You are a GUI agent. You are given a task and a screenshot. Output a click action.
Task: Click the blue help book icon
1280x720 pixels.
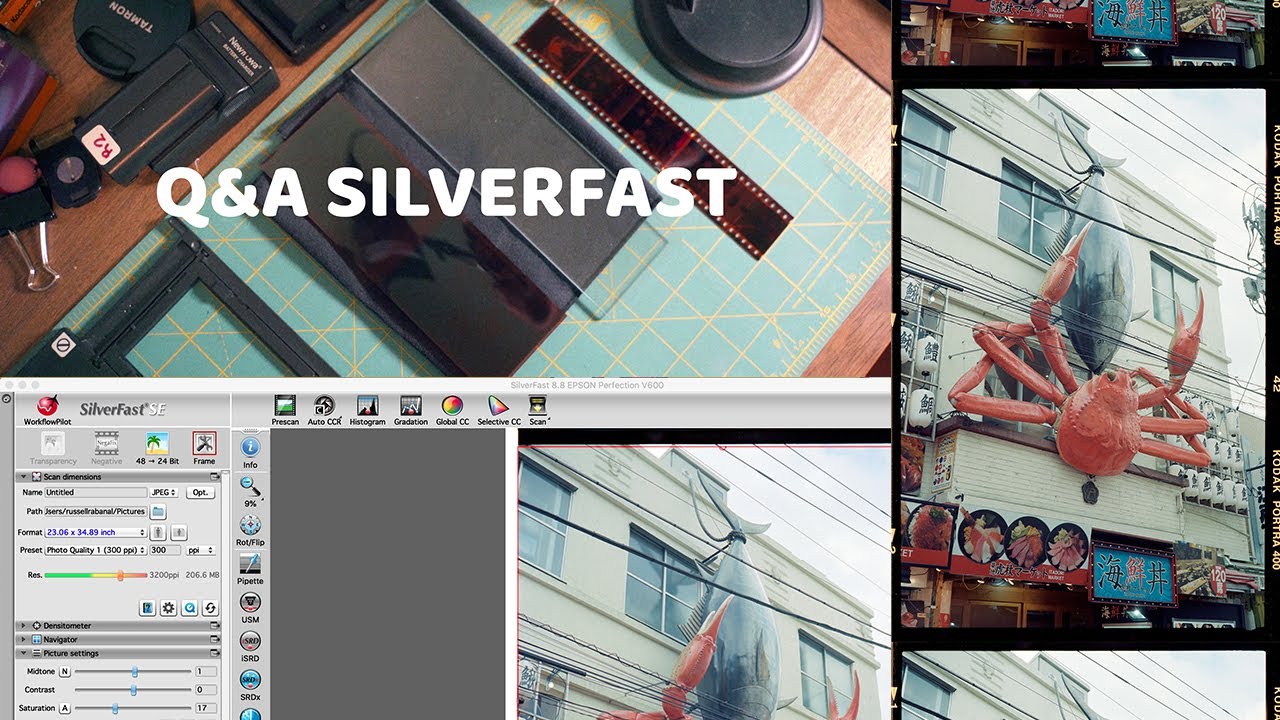pyautogui.click(x=148, y=608)
